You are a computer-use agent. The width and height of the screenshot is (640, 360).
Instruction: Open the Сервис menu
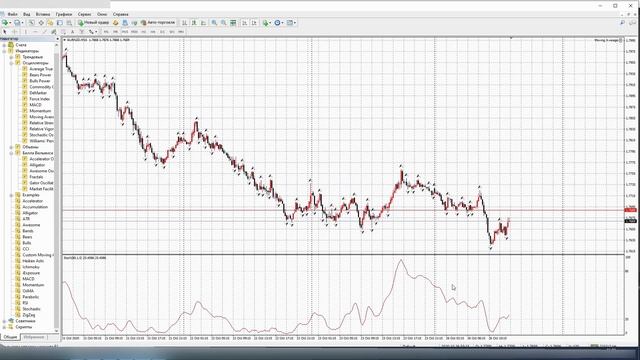tap(84, 14)
